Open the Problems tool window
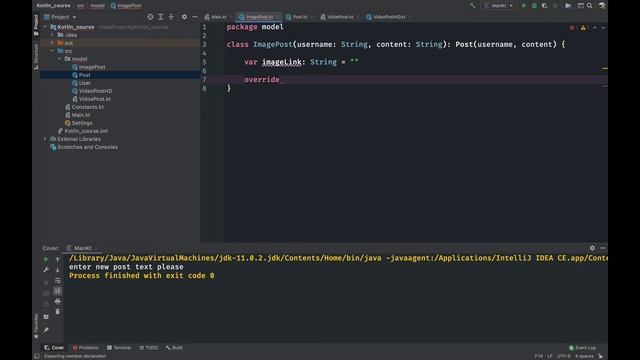The image size is (640, 360). click(85, 348)
